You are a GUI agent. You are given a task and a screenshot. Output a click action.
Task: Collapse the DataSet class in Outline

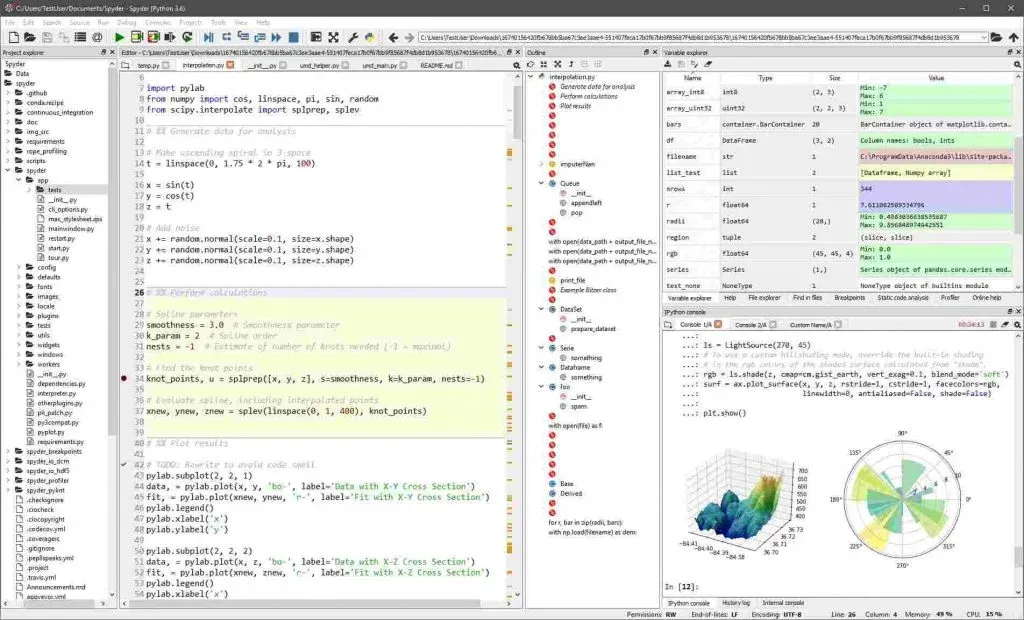coord(541,310)
